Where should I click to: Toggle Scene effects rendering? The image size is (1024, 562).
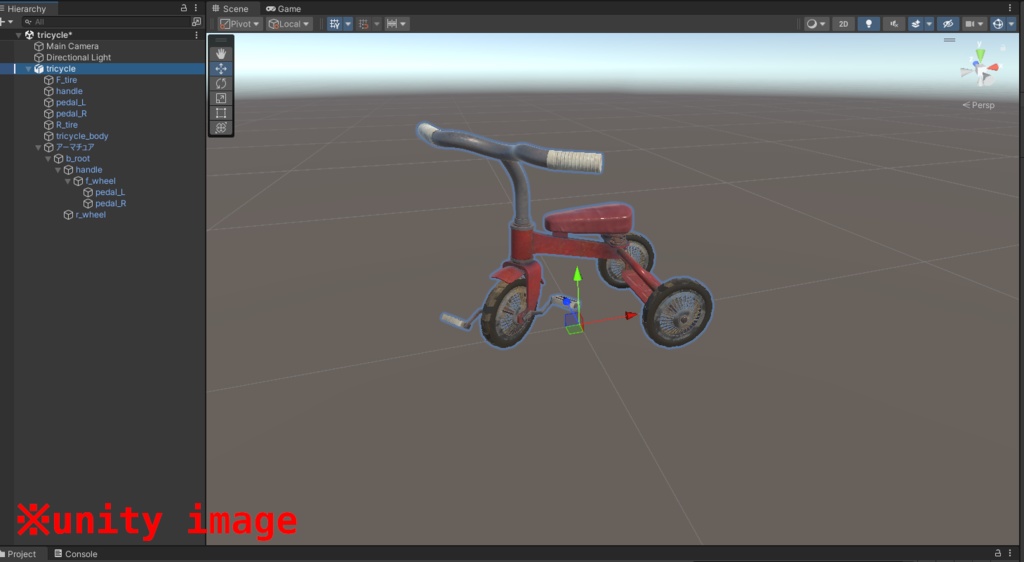pos(916,23)
